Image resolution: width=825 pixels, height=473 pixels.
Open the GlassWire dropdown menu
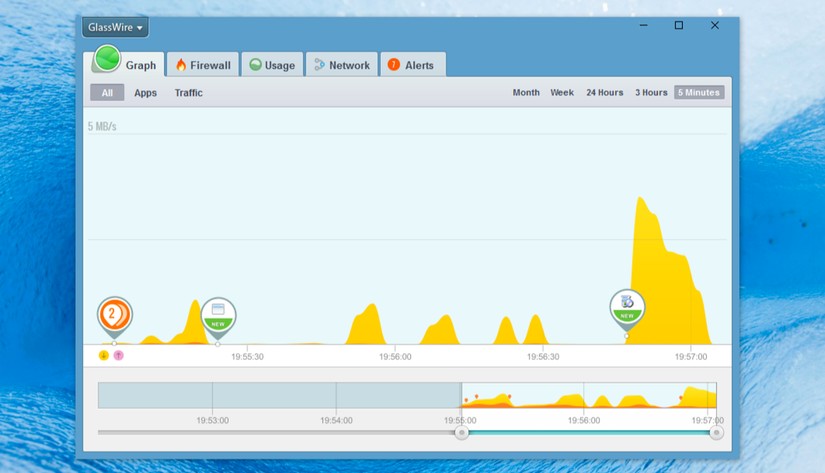click(x=115, y=27)
